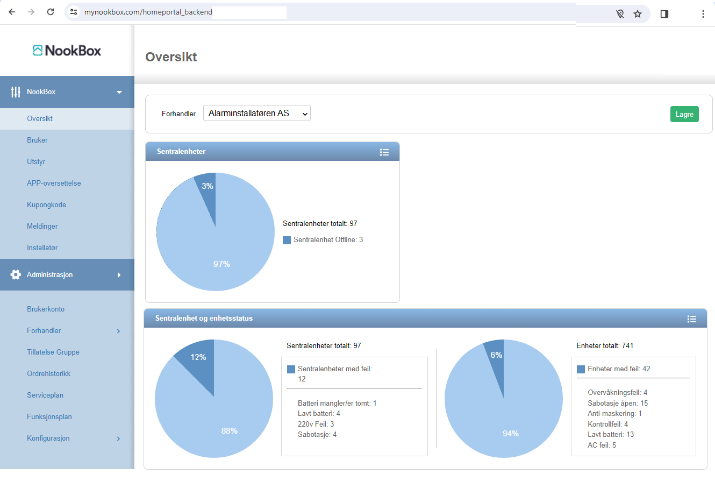Screen dimensions: 715x481
Task: Open list view icon in Sentralenheter panel
Action: tap(384, 152)
